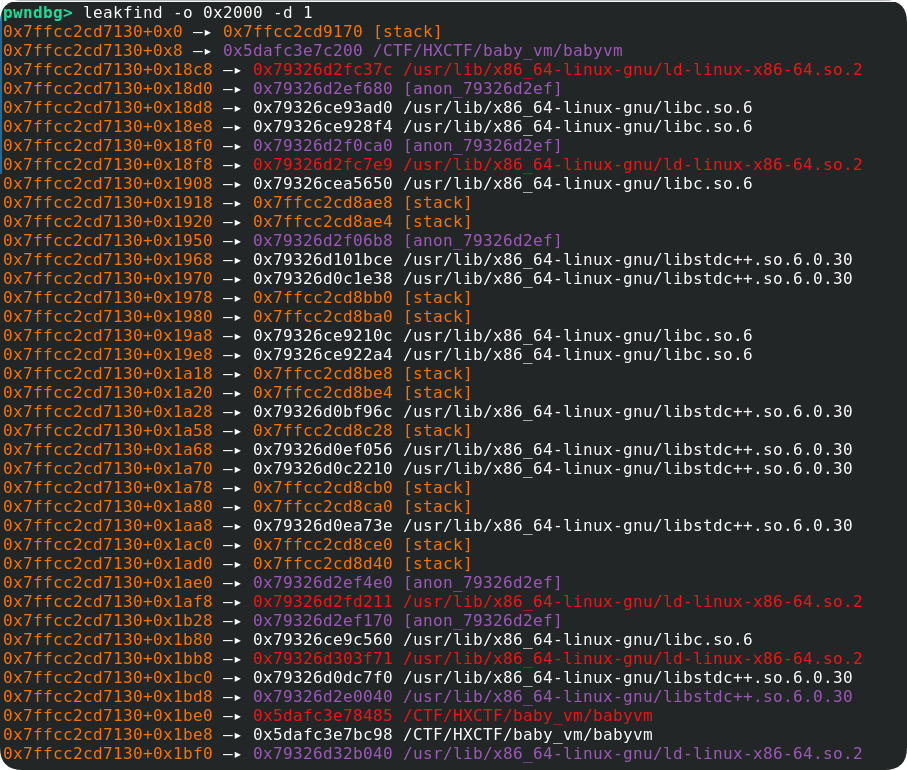Click anon address 0x79326d2f0ca0
Image resolution: width=907 pixels, height=770 pixels.
323,145
